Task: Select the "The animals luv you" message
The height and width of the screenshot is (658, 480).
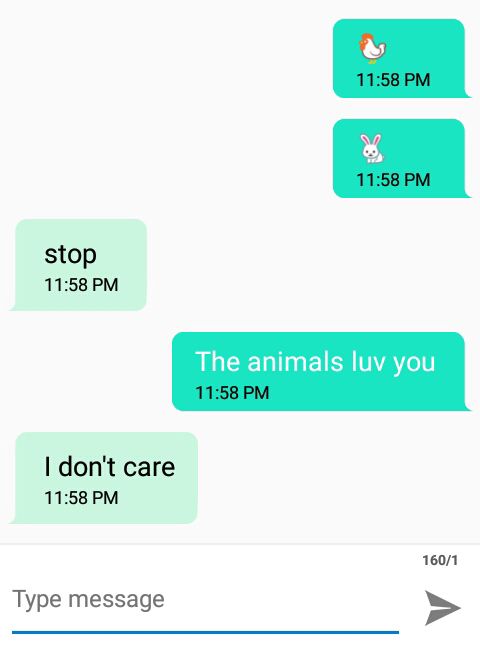Action: click(x=321, y=371)
